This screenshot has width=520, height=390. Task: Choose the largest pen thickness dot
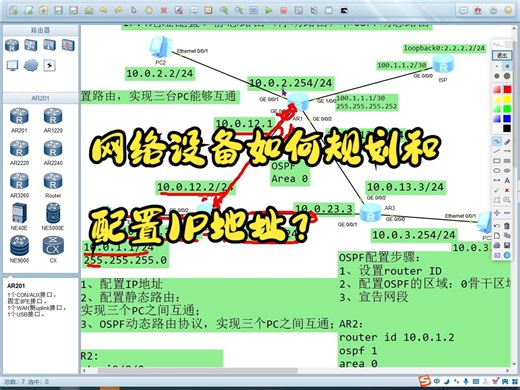click(507, 76)
